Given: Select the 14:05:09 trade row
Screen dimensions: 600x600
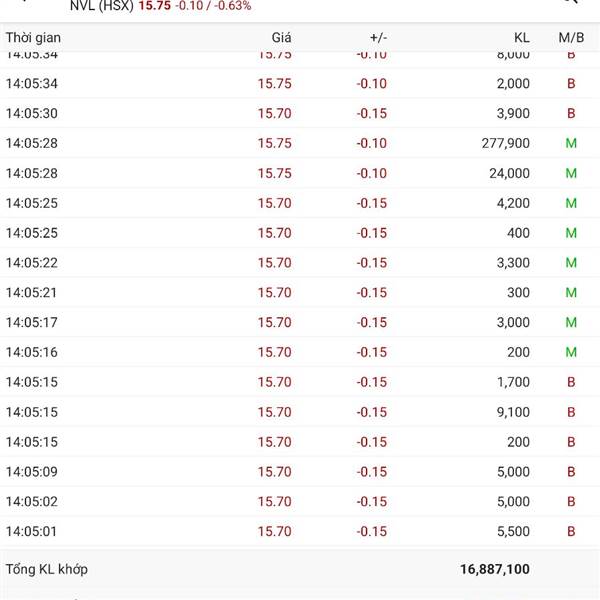Looking at the screenshot, I should [x=300, y=472].
